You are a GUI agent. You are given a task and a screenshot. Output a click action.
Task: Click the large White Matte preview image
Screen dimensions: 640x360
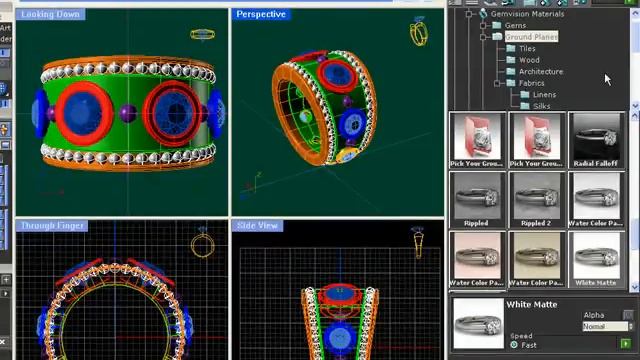(x=478, y=323)
